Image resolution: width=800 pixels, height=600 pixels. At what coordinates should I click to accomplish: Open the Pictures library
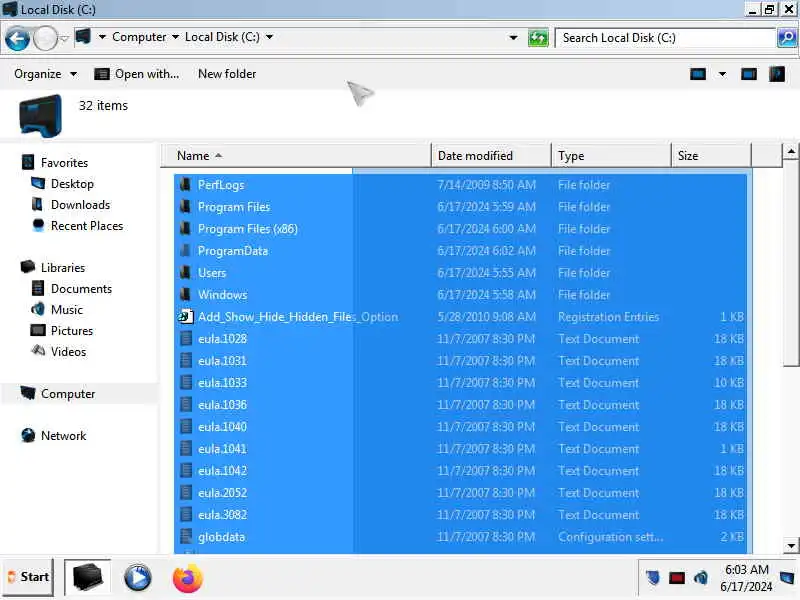click(x=71, y=331)
